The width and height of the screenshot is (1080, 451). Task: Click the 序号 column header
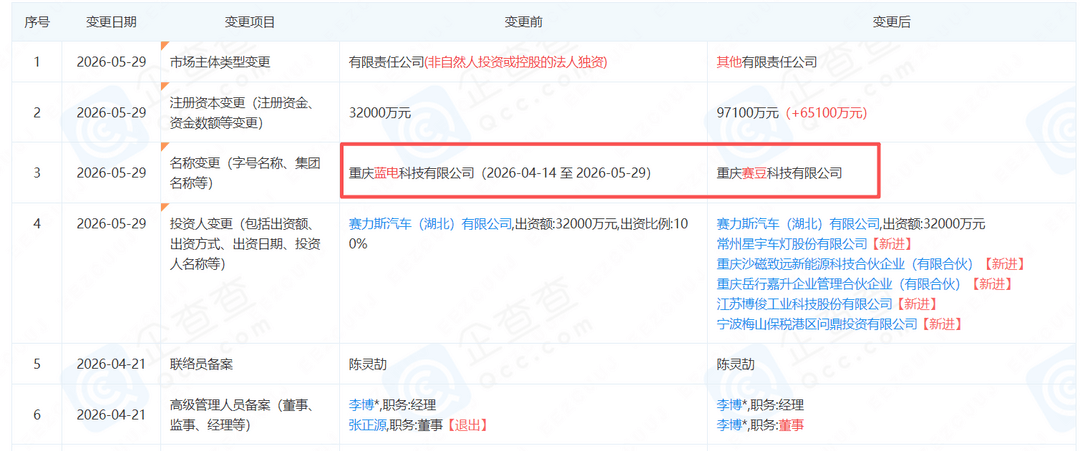37,22
